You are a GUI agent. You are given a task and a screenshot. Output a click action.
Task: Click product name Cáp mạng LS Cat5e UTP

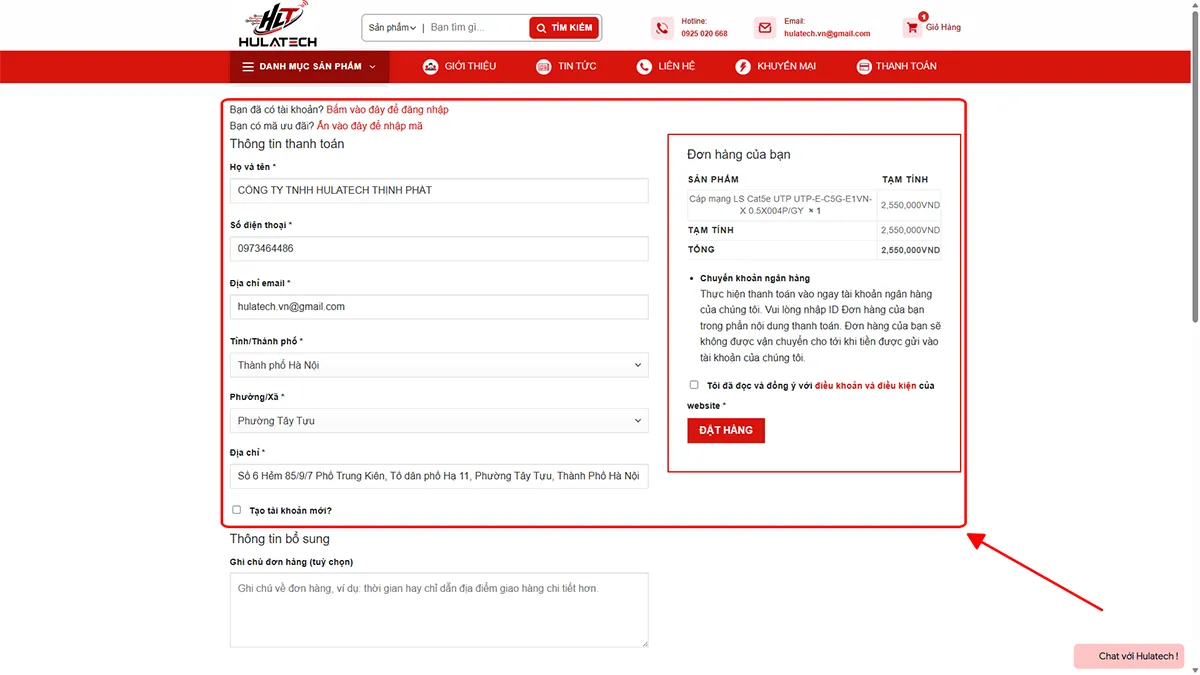(781, 205)
